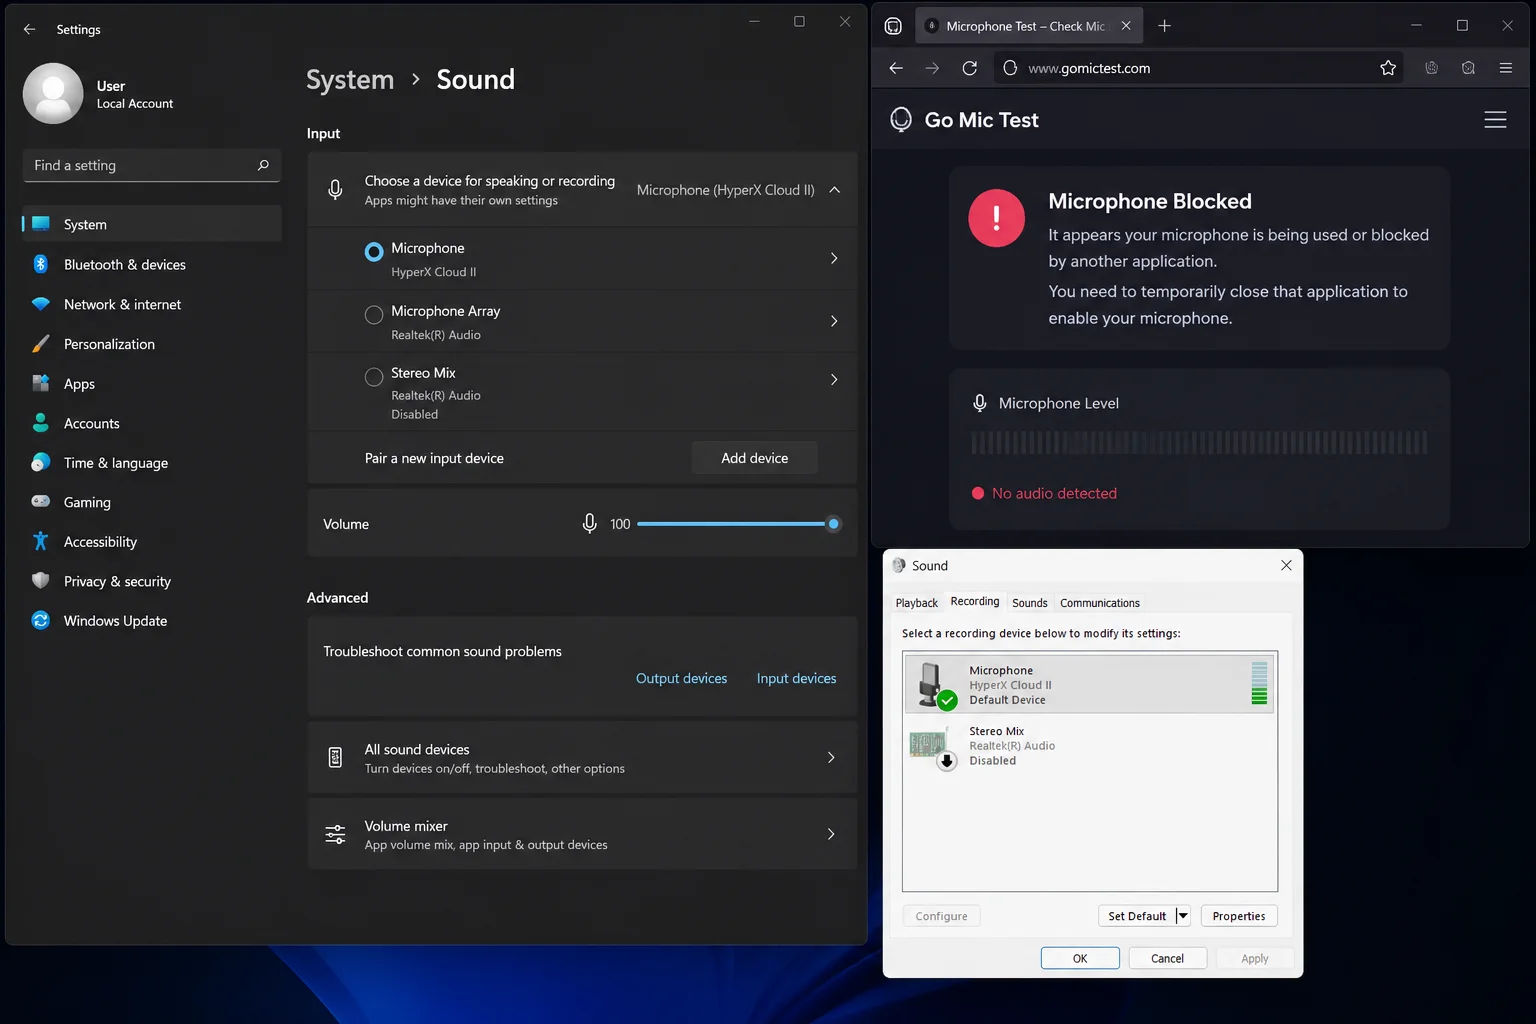
Task: Open the Go Mic Test hamburger menu
Action: coord(1495,120)
